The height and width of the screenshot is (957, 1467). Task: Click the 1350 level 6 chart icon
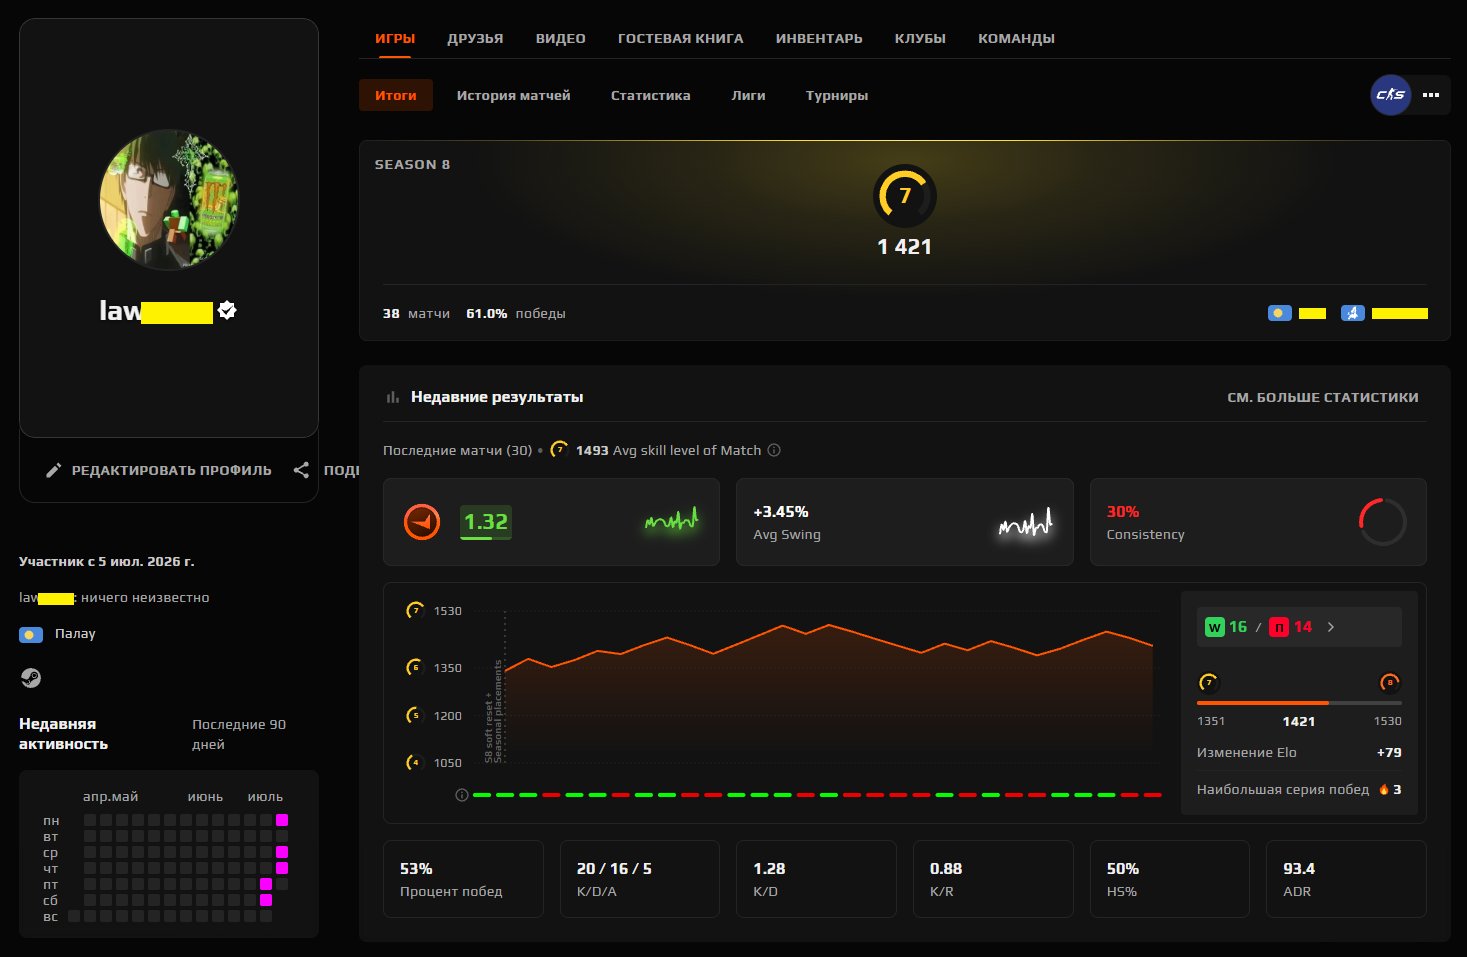point(415,667)
